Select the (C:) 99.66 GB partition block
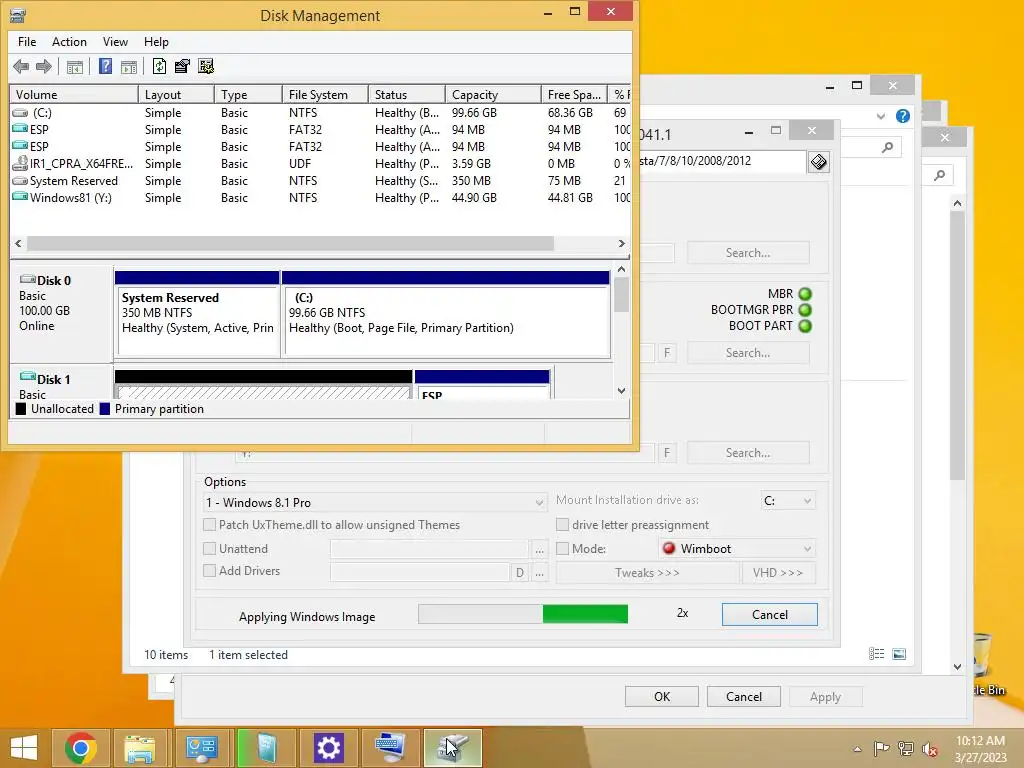This screenshot has width=1024, height=768. 446,314
